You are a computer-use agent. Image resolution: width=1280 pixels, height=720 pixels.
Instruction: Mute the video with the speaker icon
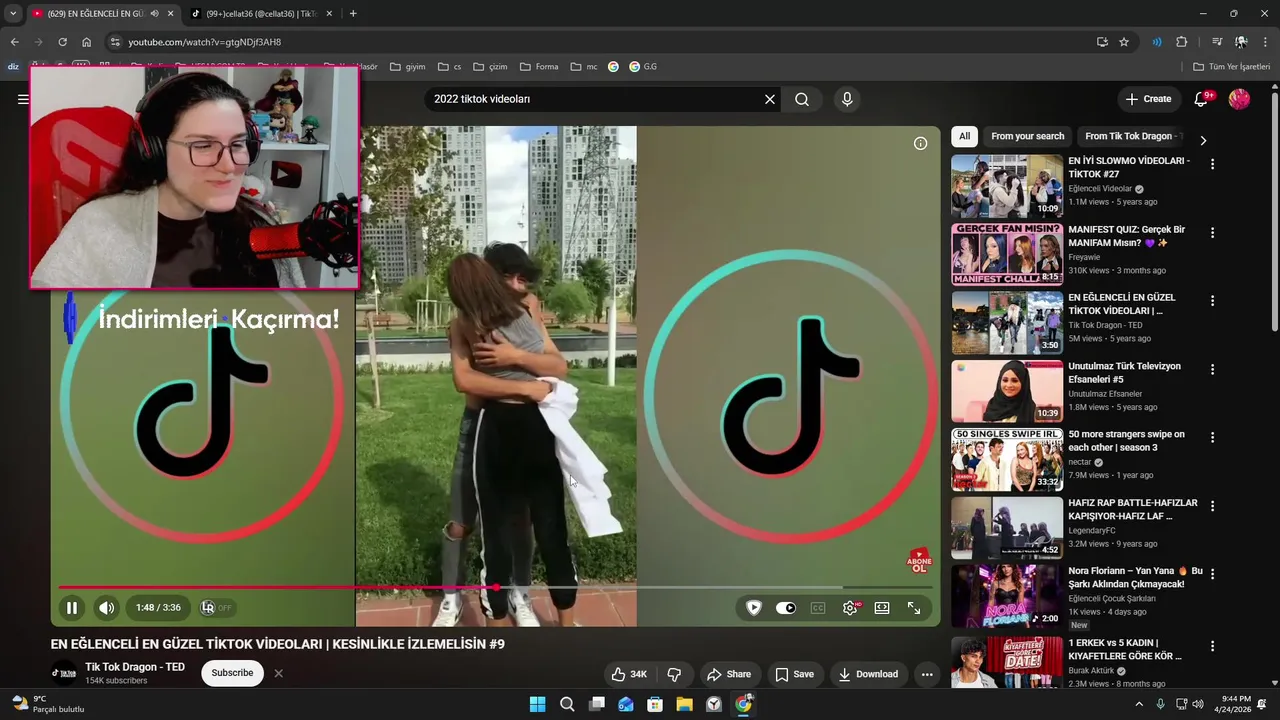pyautogui.click(x=107, y=607)
